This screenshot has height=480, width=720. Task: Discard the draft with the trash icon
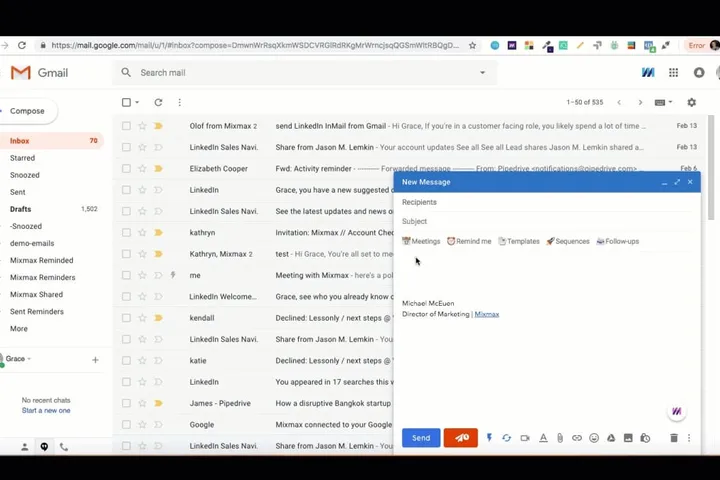(x=674, y=438)
